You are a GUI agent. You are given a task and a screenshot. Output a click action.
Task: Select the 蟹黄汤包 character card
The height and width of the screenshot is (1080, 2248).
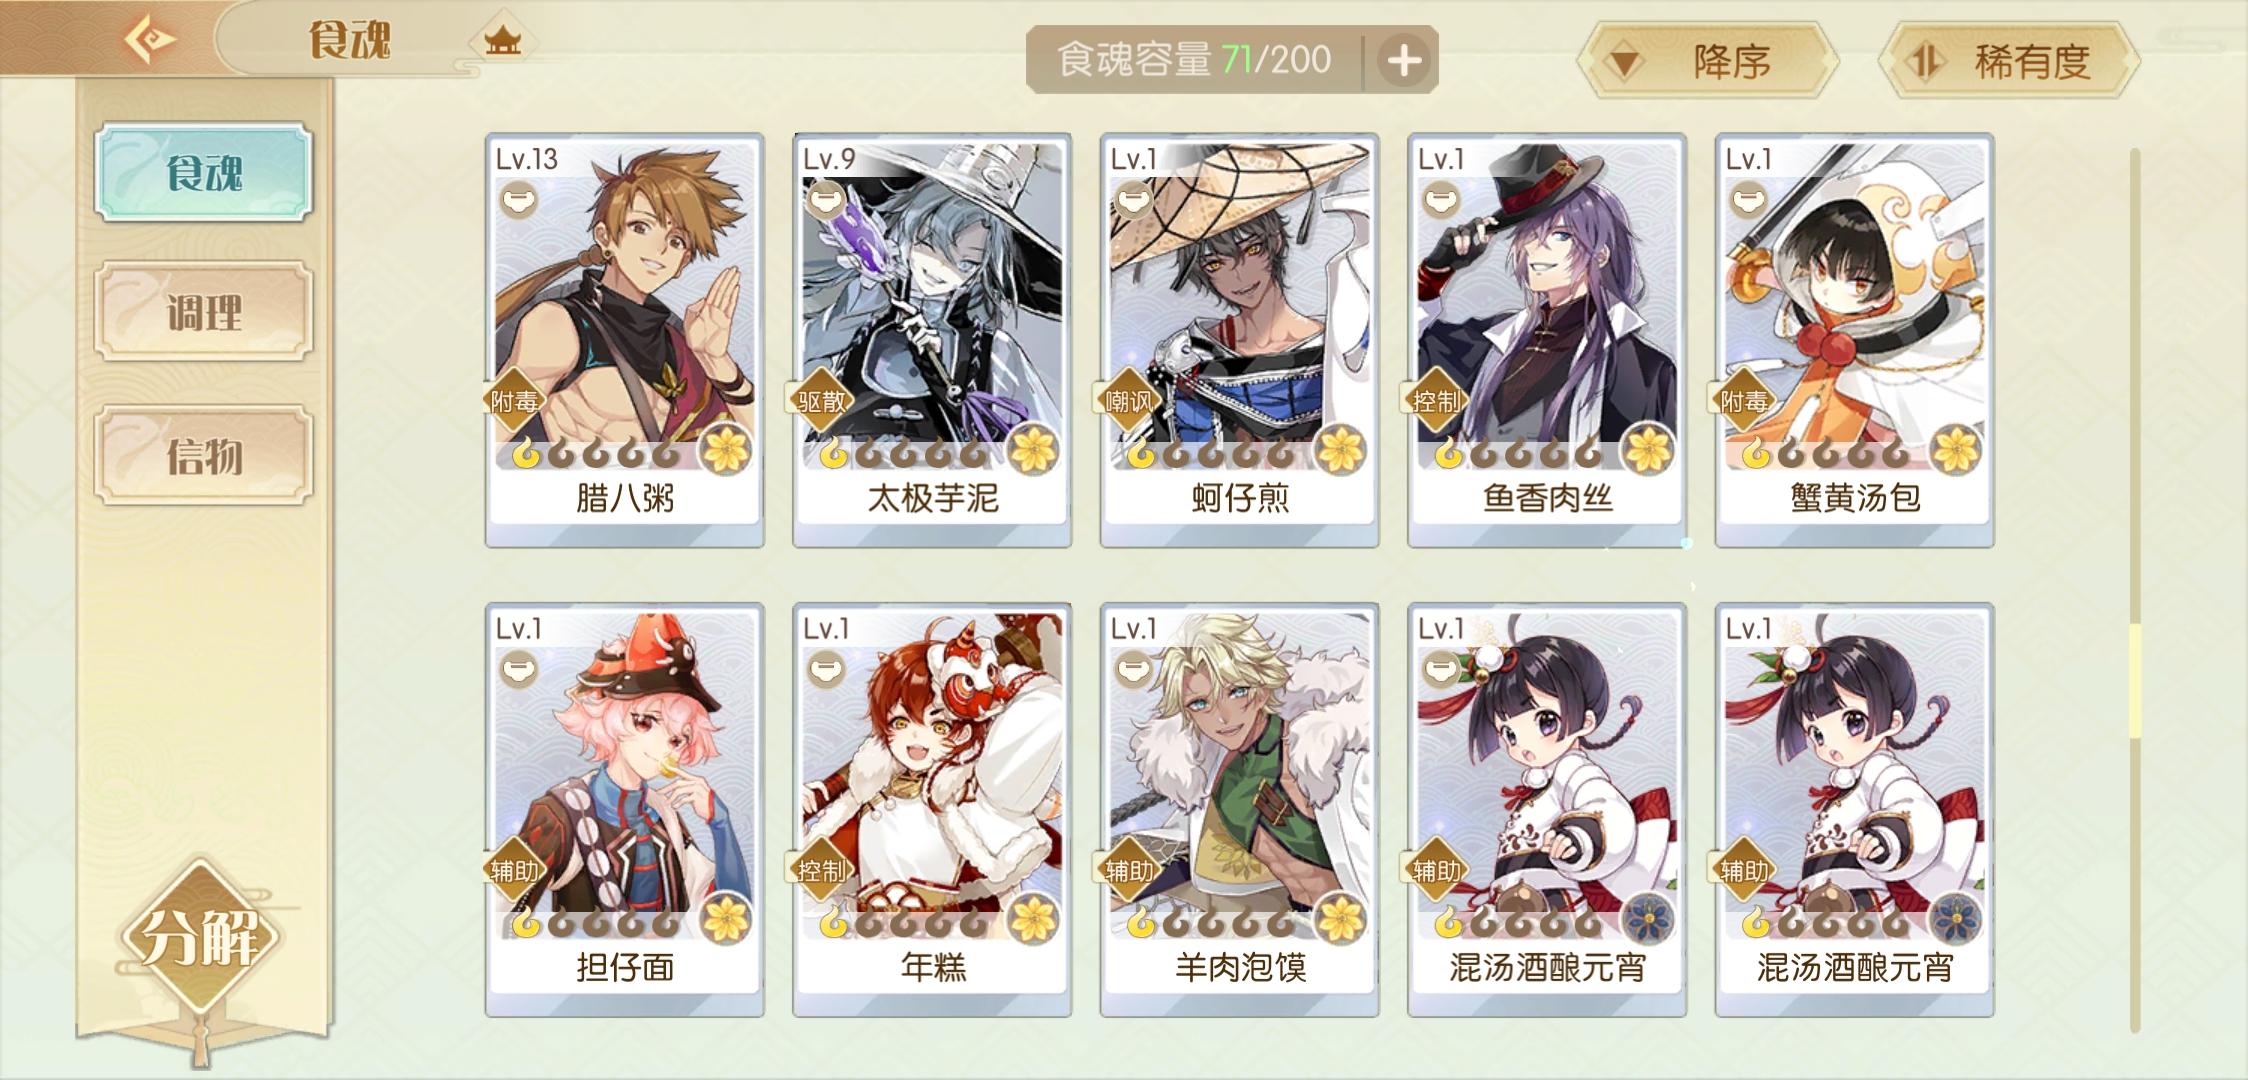point(1855,339)
